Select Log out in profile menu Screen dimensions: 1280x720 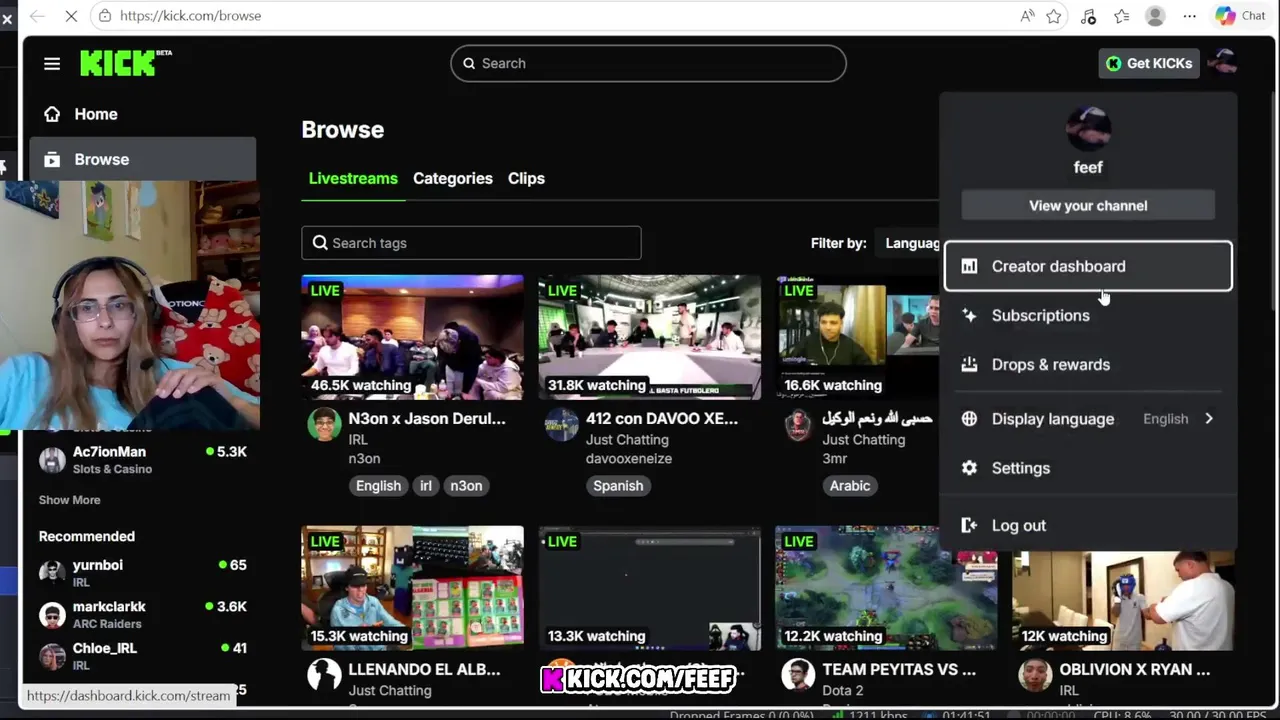pyautogui.click(x=1088, y=525)
